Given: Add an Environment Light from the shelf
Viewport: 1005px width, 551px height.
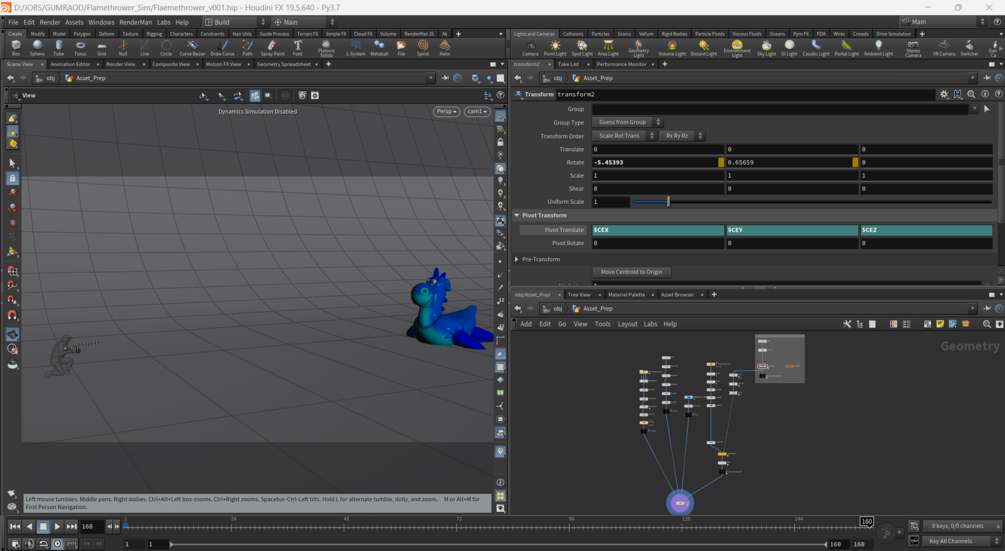Looking at the screenshot, I should [737, 49].
